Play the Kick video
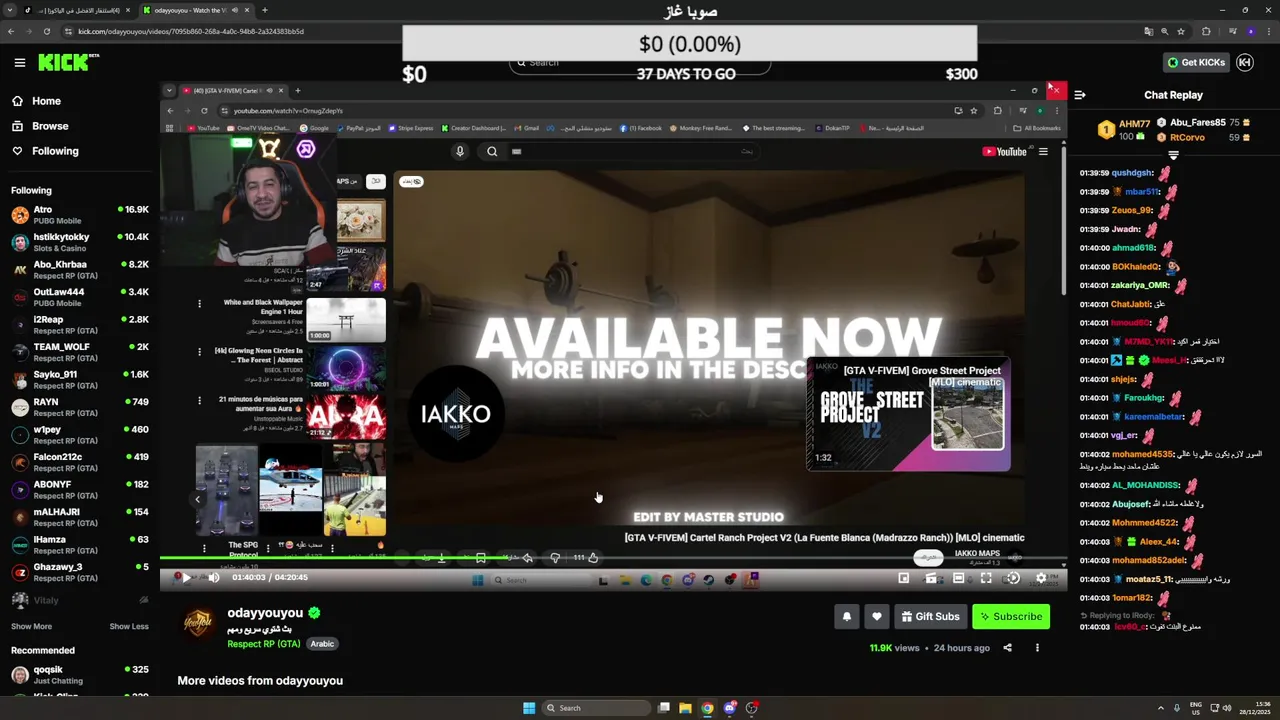 tap(185, 577)
